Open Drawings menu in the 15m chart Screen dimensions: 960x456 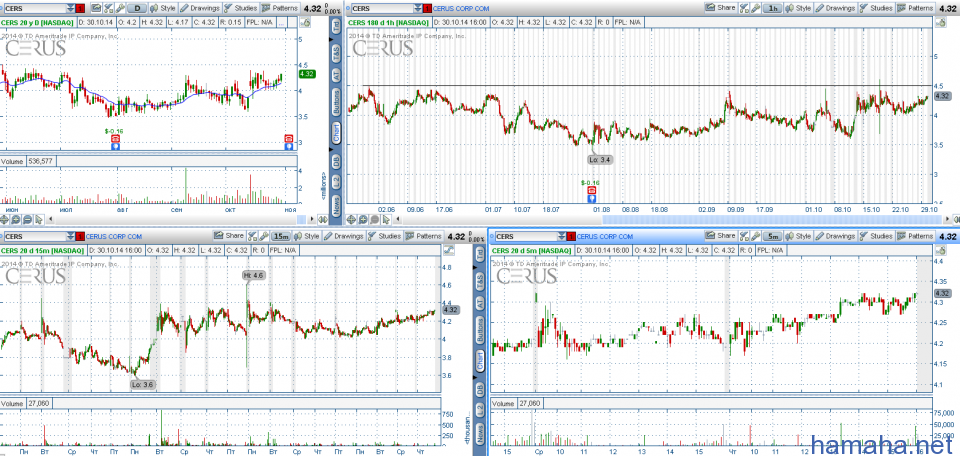pyautogui.click(x=345, y=236)
